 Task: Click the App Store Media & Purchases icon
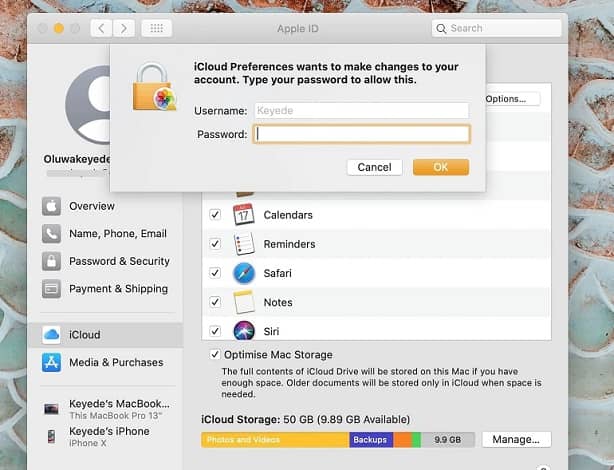[x=51, y=362]
